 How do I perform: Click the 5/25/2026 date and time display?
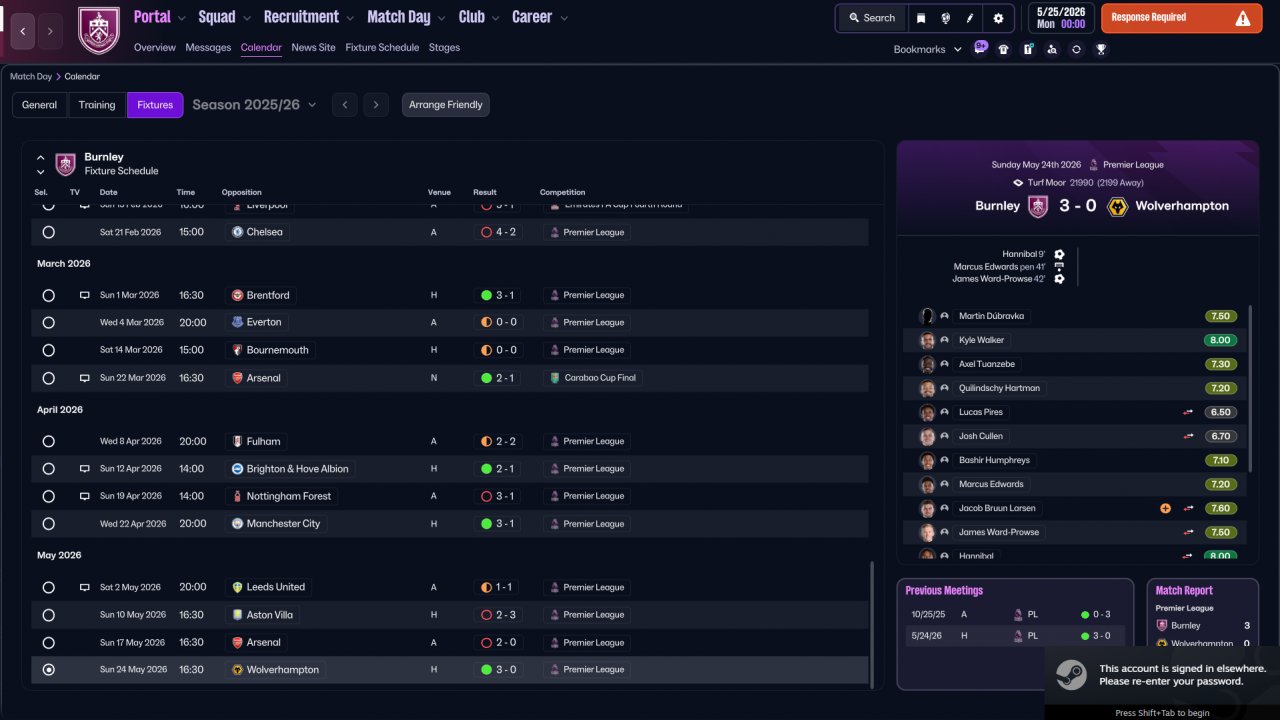1060,18
